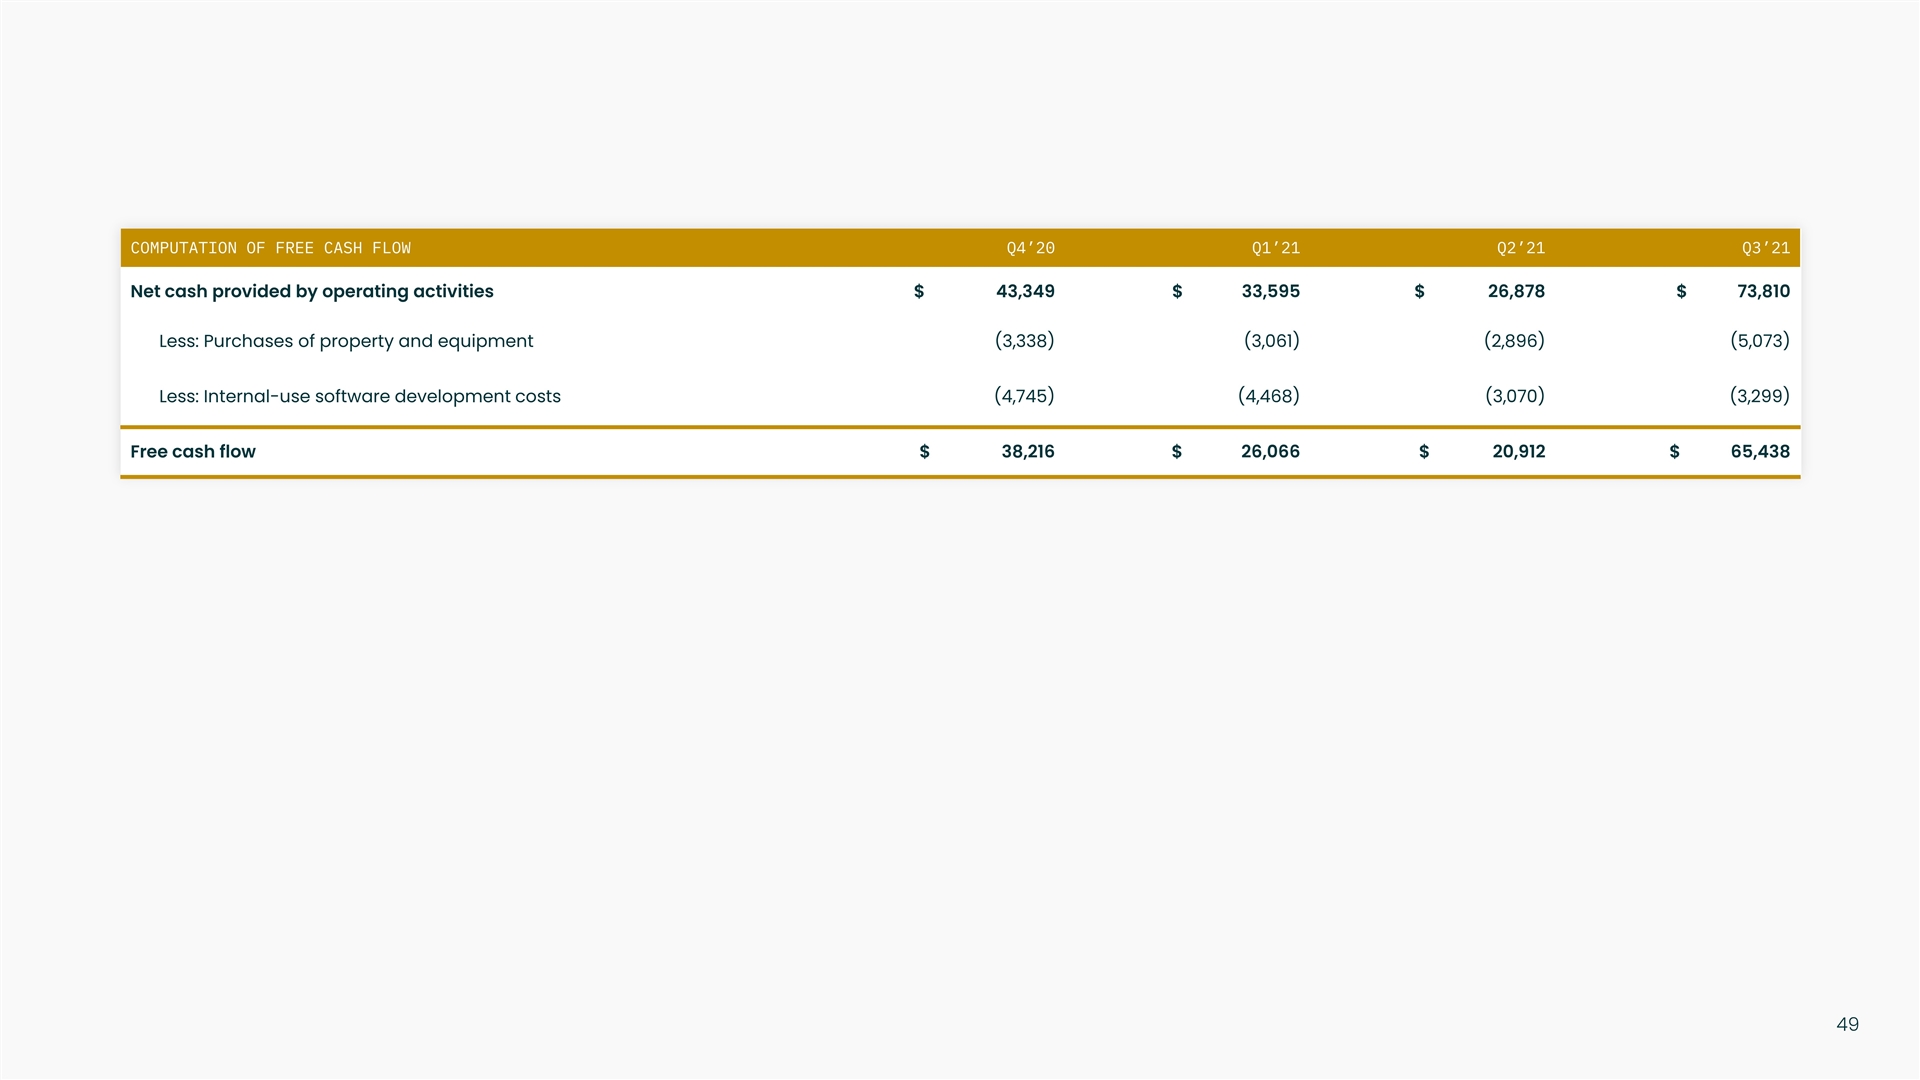Click the 26,878 operating cash value
The height and width of the screenshot is (1080, 1920).
(x=1515, y=291)
